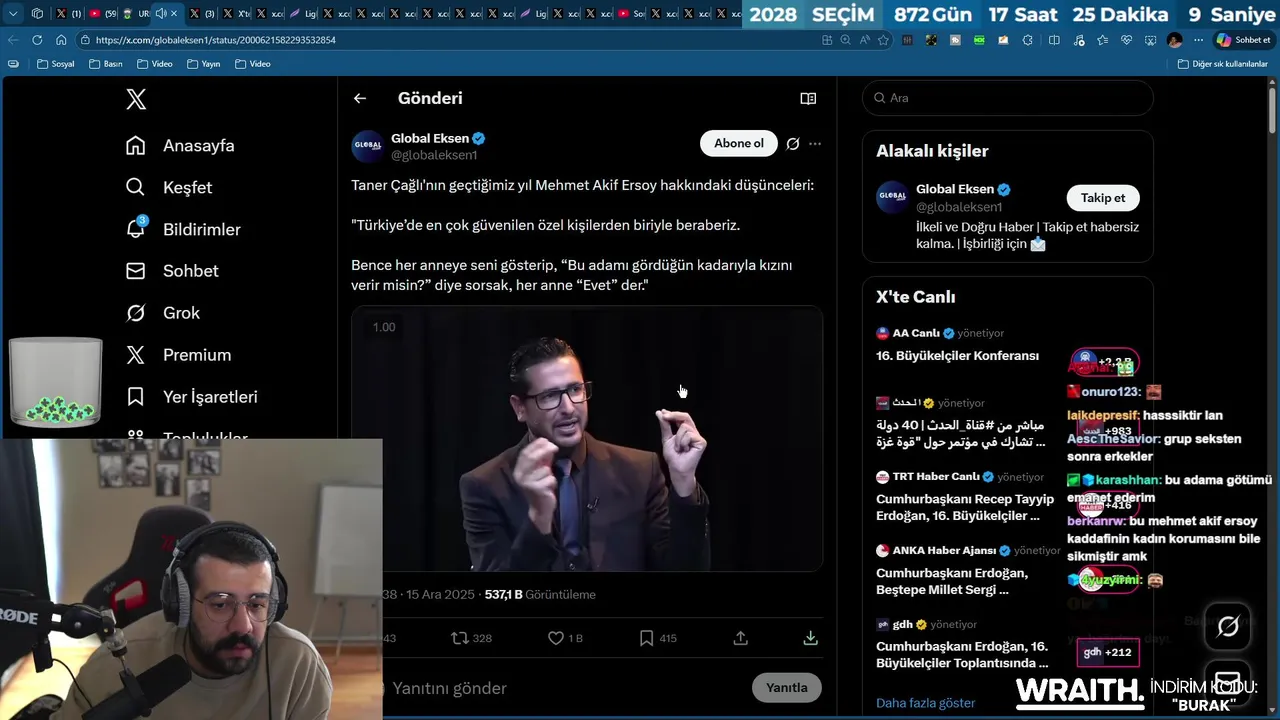The height and width of the screenshot is (720, 1280).
Task: Open Premium X icon in sidebar
Action: coord(136,355)
